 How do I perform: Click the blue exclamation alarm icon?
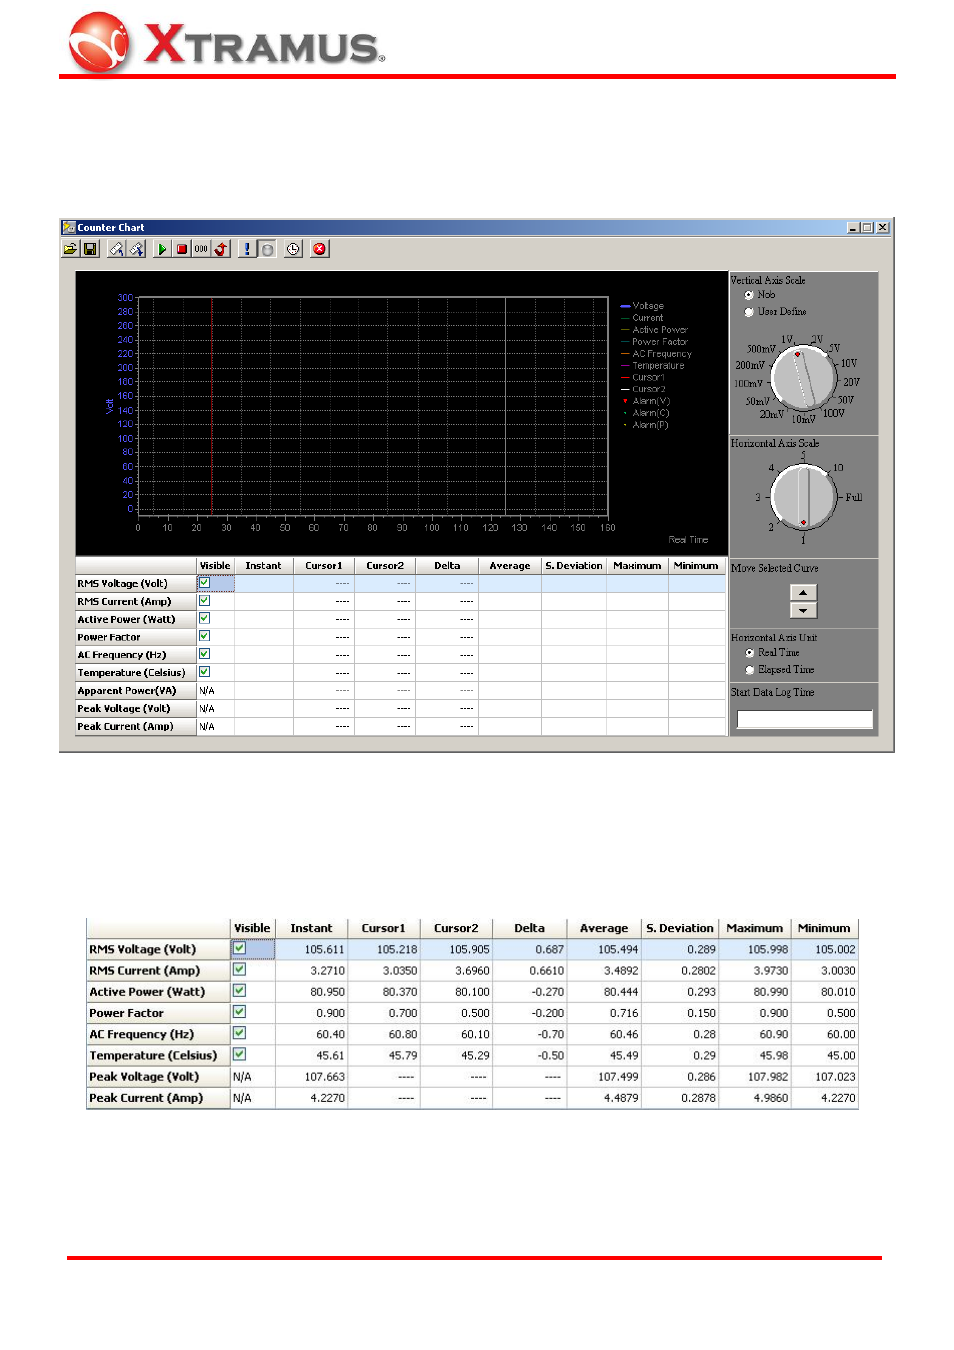click(248, 249)
